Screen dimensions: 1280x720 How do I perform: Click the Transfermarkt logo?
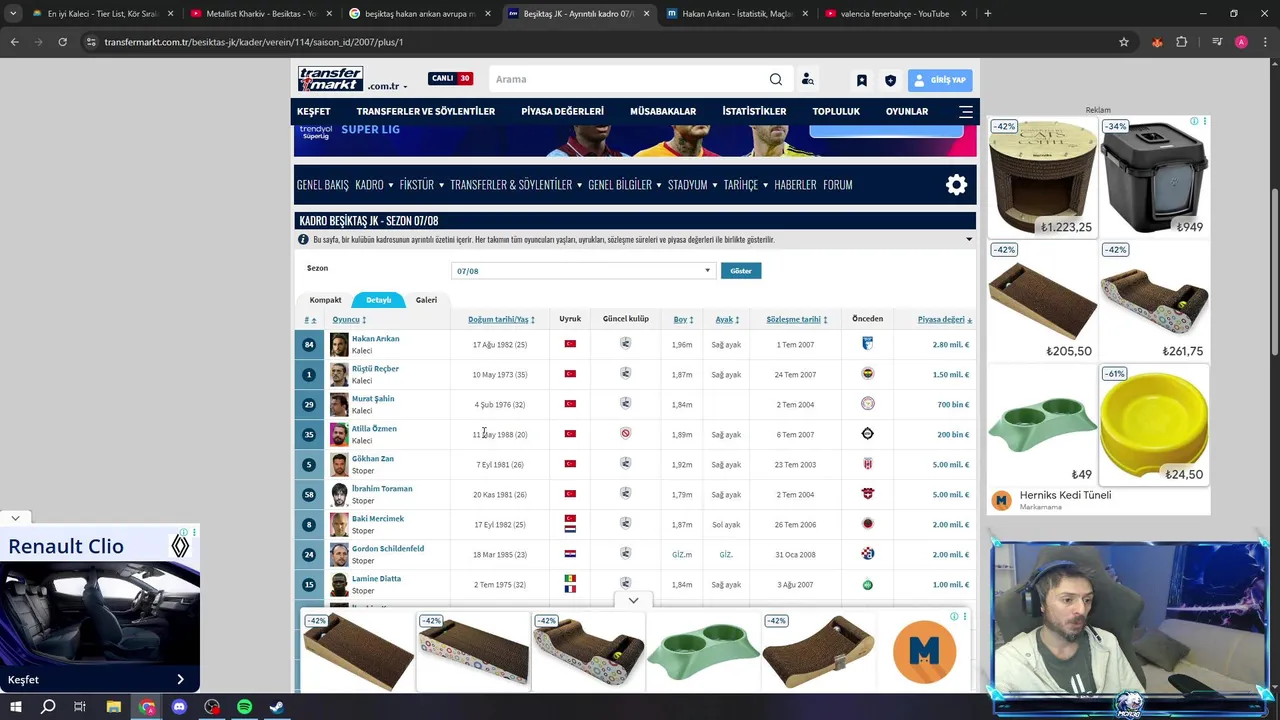[x=330, y=79]
